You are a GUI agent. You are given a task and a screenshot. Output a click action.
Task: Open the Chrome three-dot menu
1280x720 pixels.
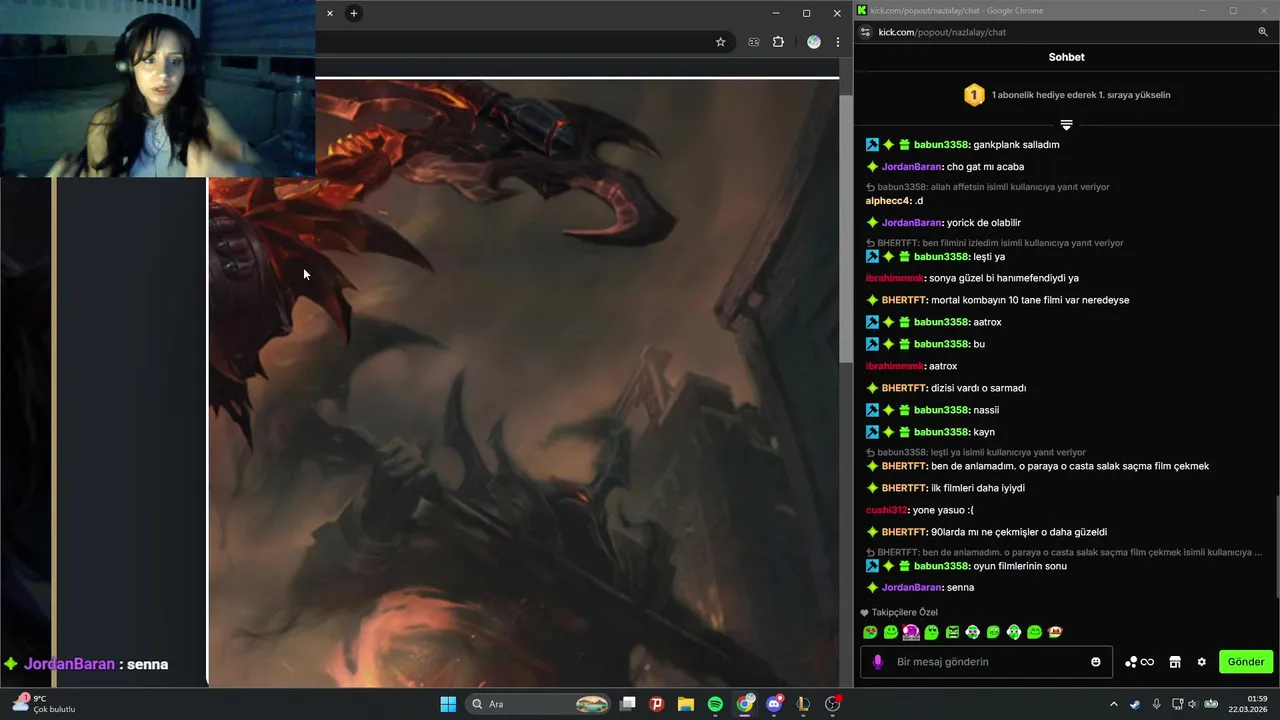tap(838, 42)
